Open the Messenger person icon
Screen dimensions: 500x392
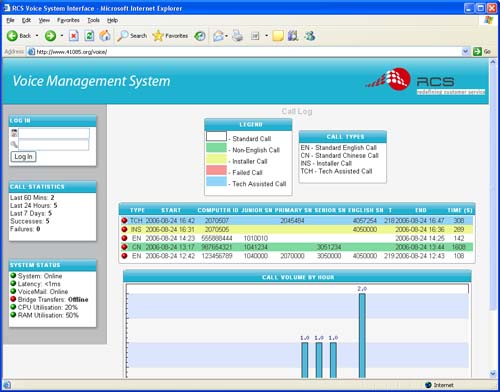[310, 36]
